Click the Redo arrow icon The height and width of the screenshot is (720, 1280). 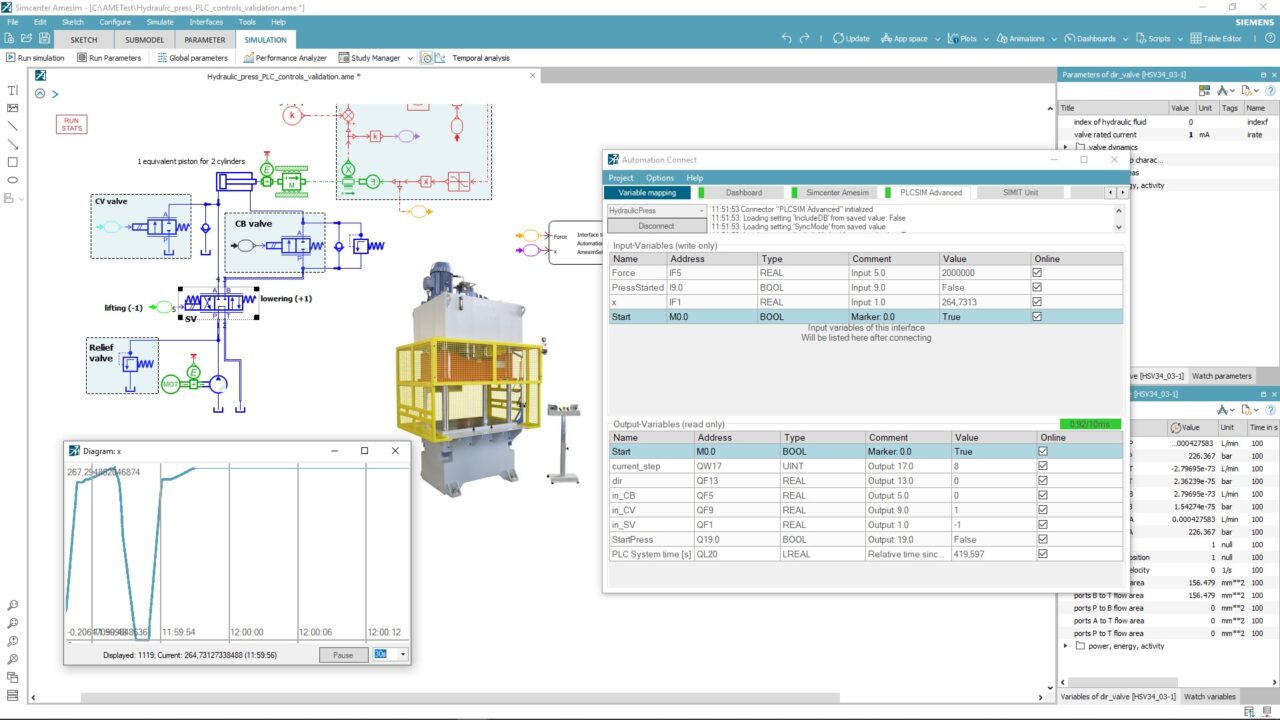[805, 39]
